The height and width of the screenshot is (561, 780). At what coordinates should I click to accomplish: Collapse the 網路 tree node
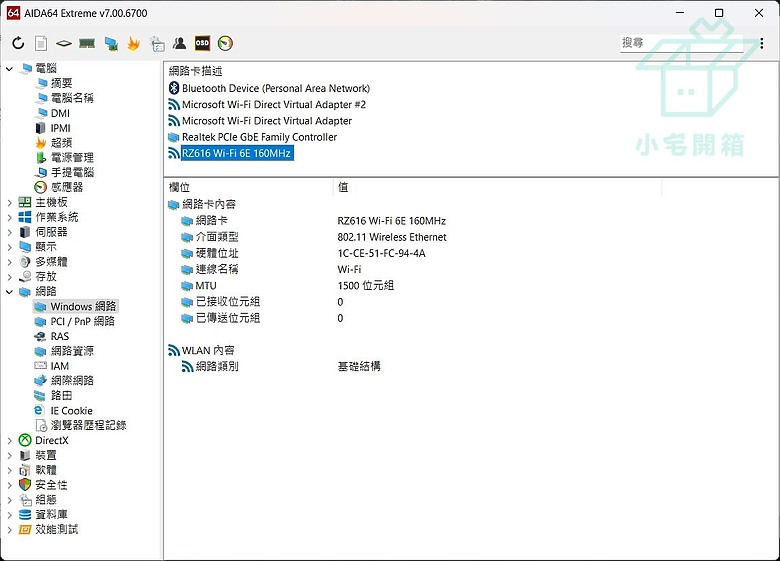click(9, 292)
